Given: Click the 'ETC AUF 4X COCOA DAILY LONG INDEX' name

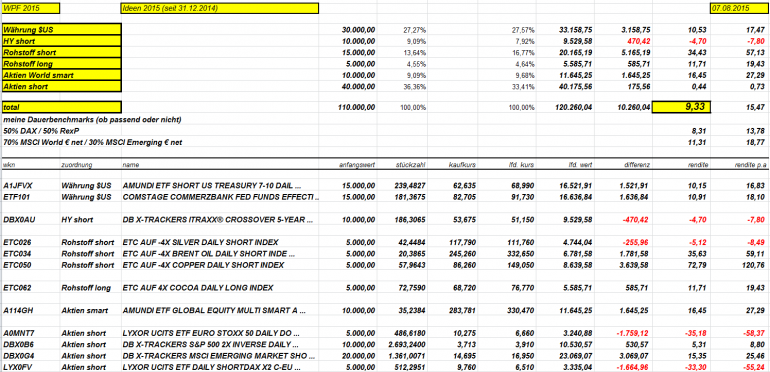Looking at the screenshot, I should [198, 288].
